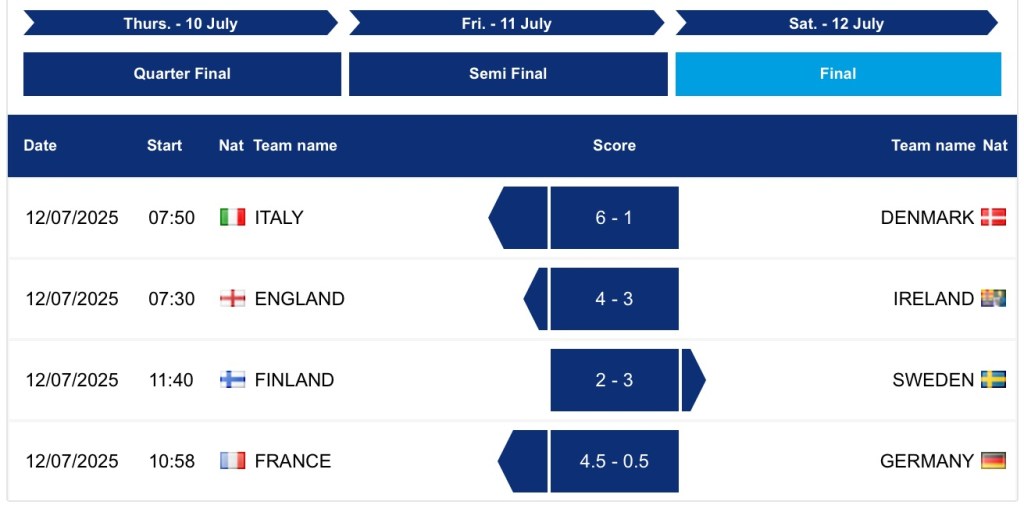This screenshot has width=1024, height=512.
Task: Select Thurs. - 10 July date banner
Action: click(x=181, y=23)
